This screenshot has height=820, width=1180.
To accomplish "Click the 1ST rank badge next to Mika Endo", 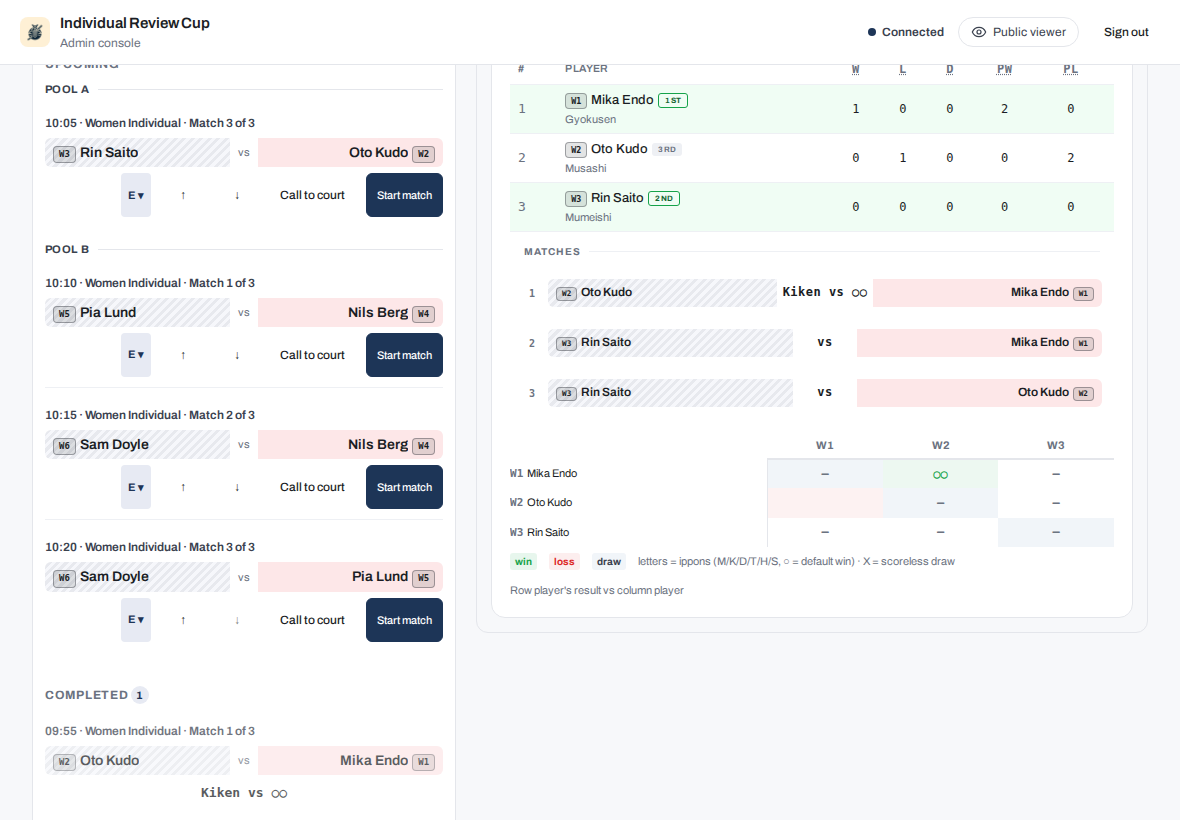I will point(673,100).
